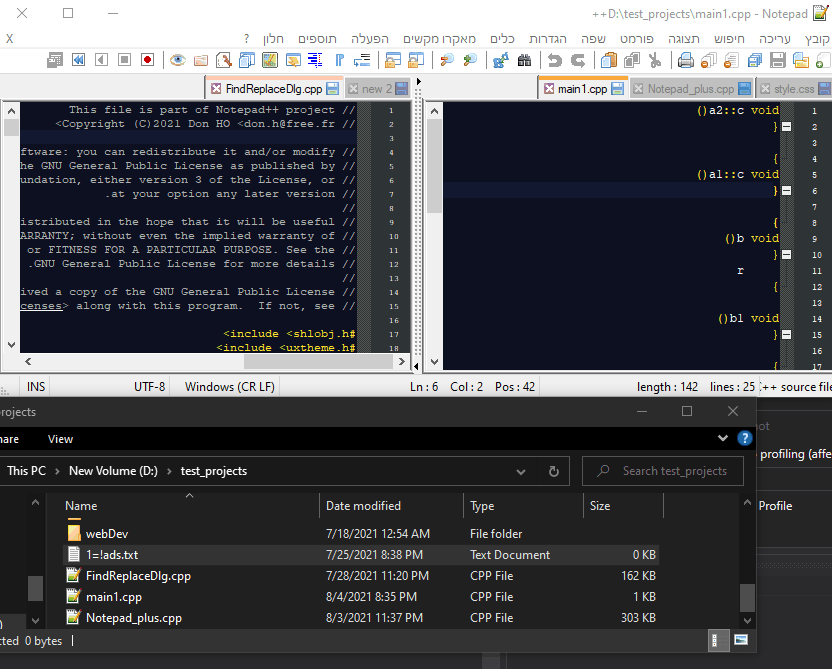Collapse fold marker at line 6

(x=787, y=190)
